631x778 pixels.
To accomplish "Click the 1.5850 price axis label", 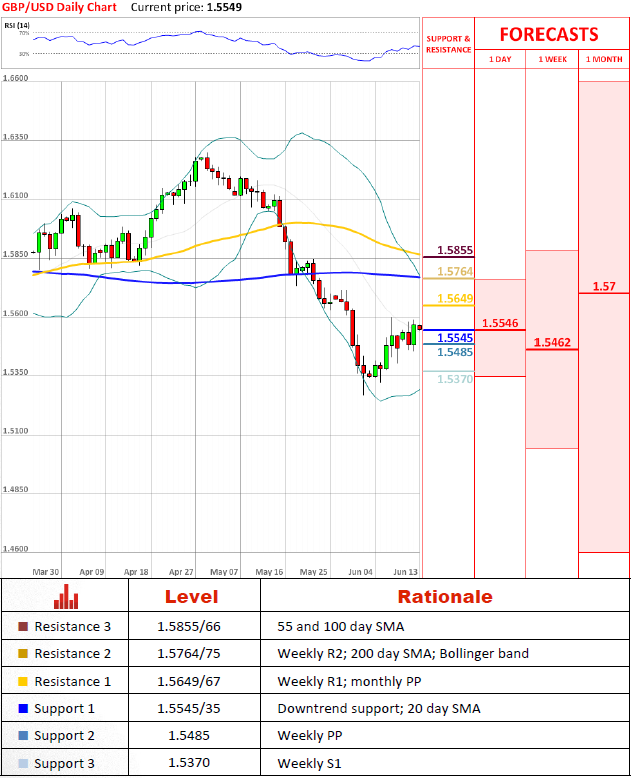I will pos(15,254).
